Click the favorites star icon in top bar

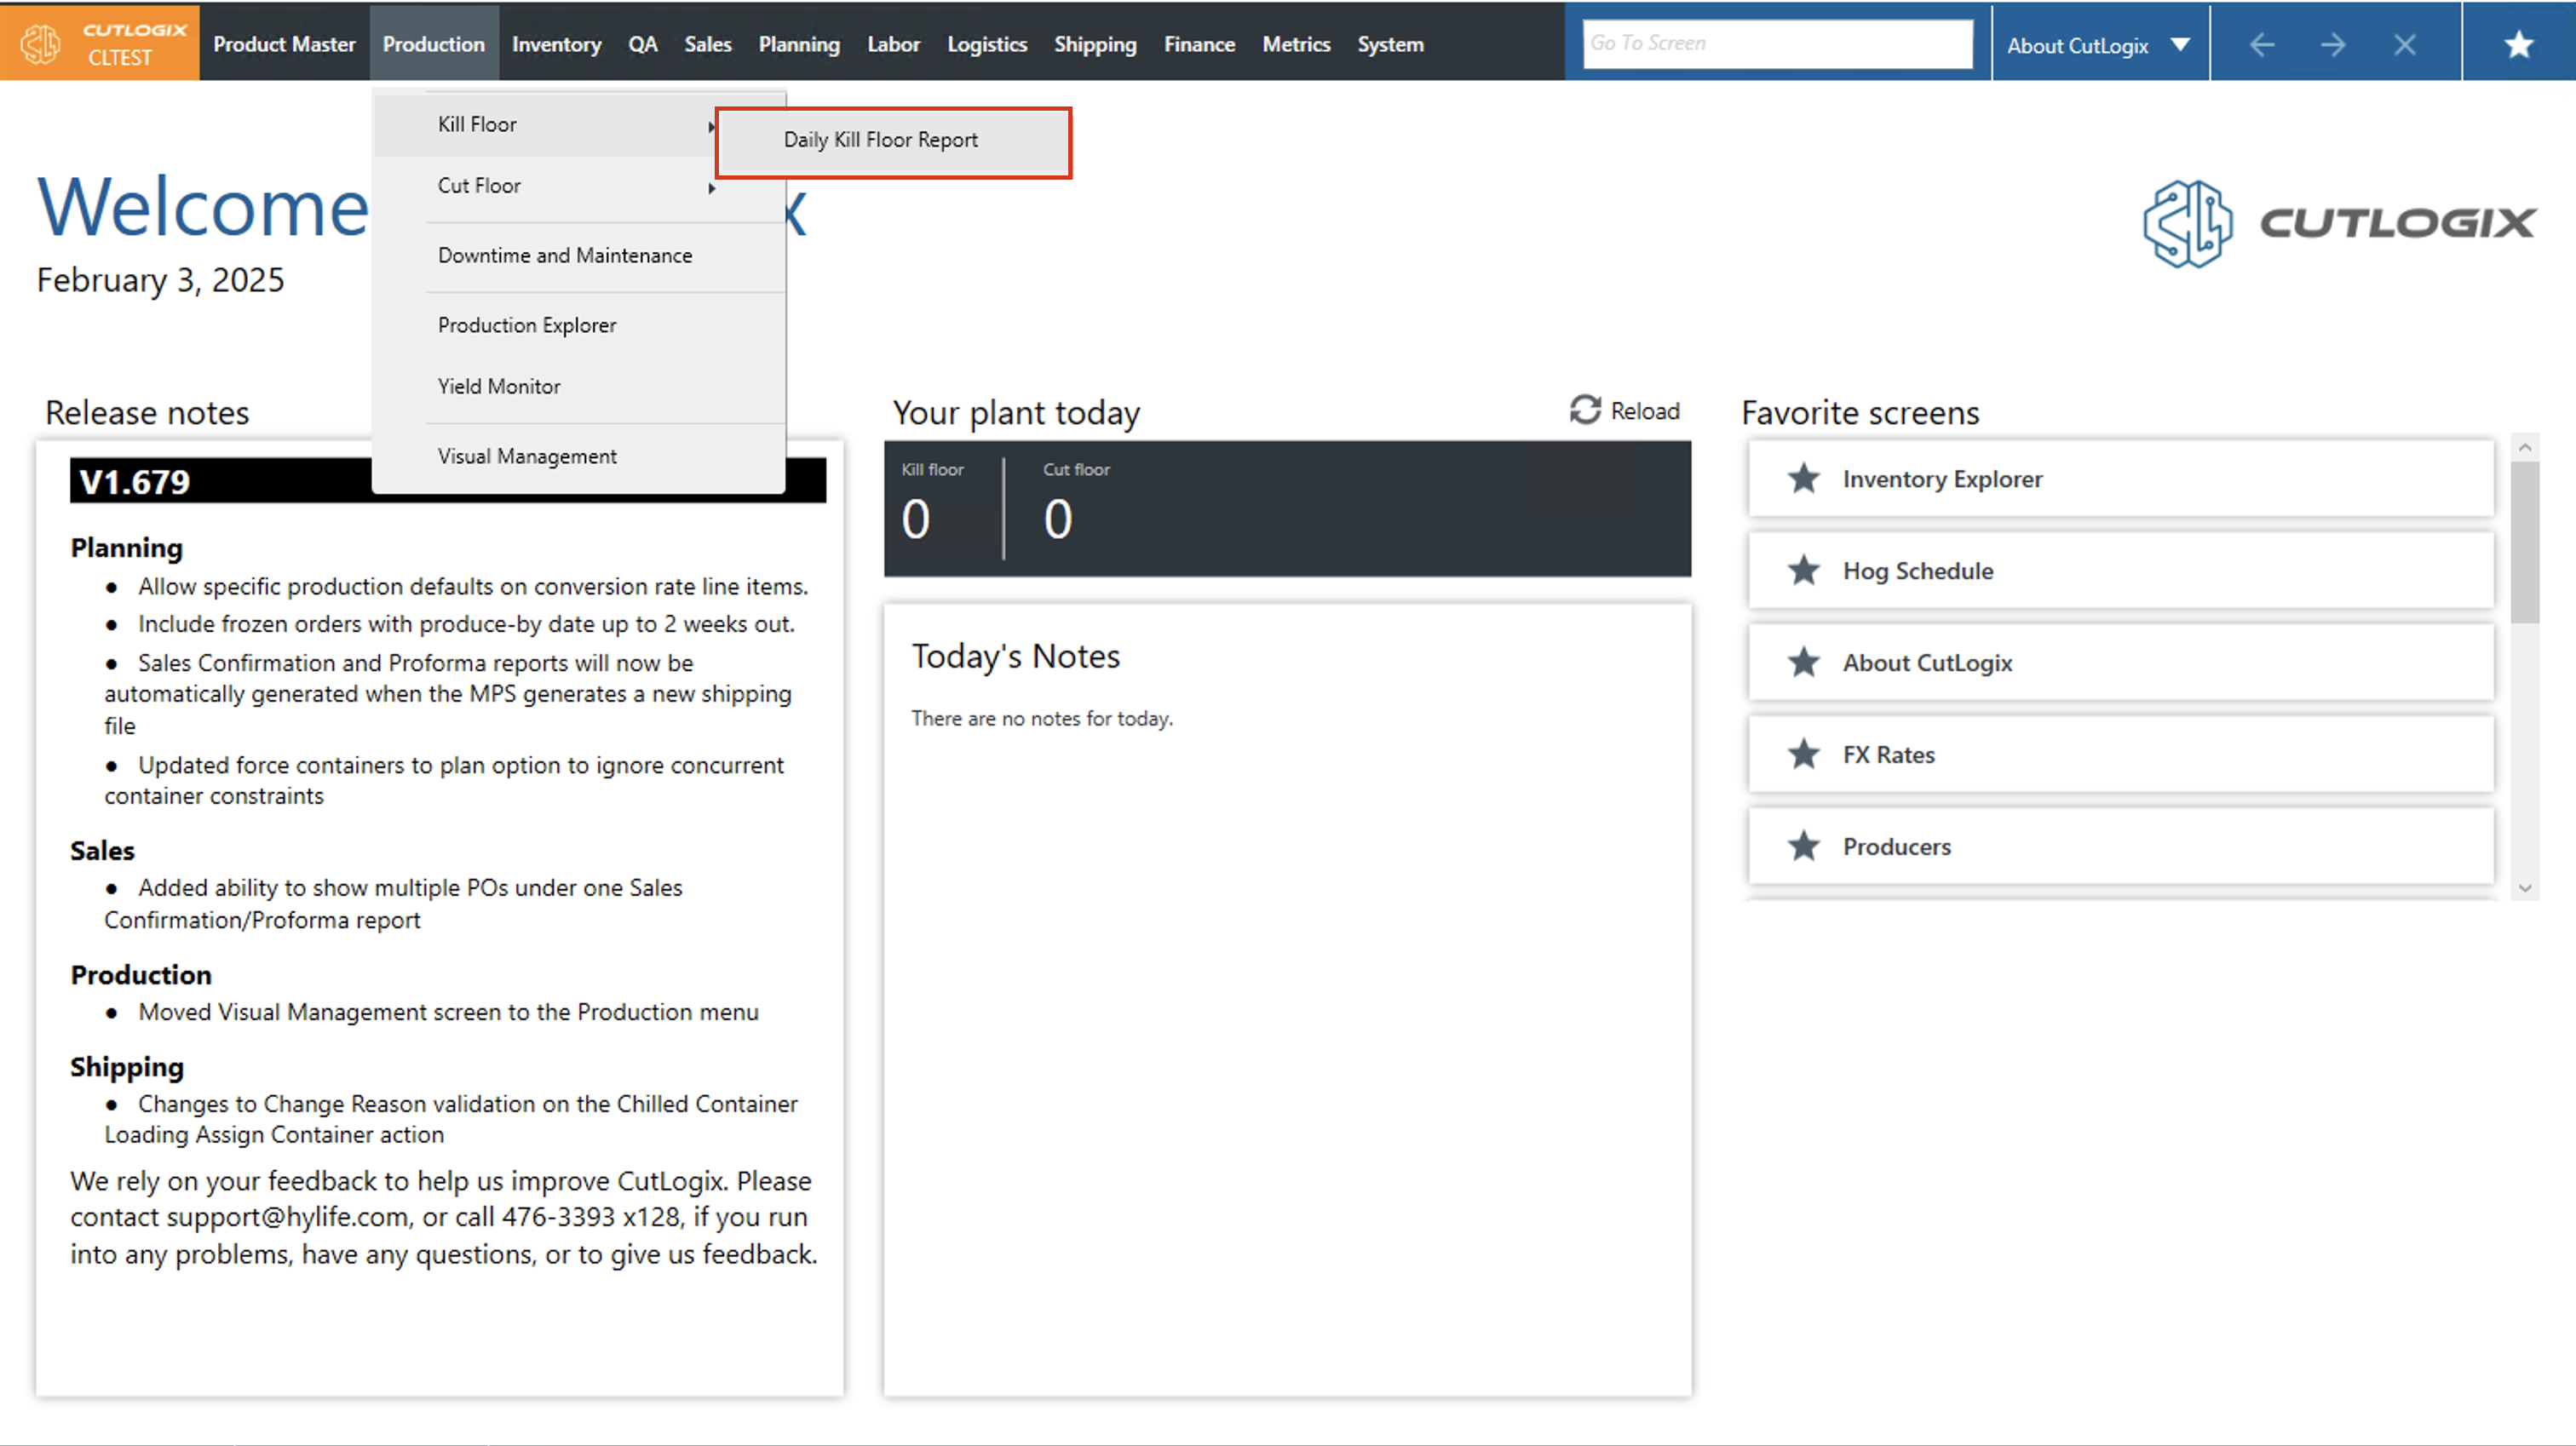[2518, 45]
